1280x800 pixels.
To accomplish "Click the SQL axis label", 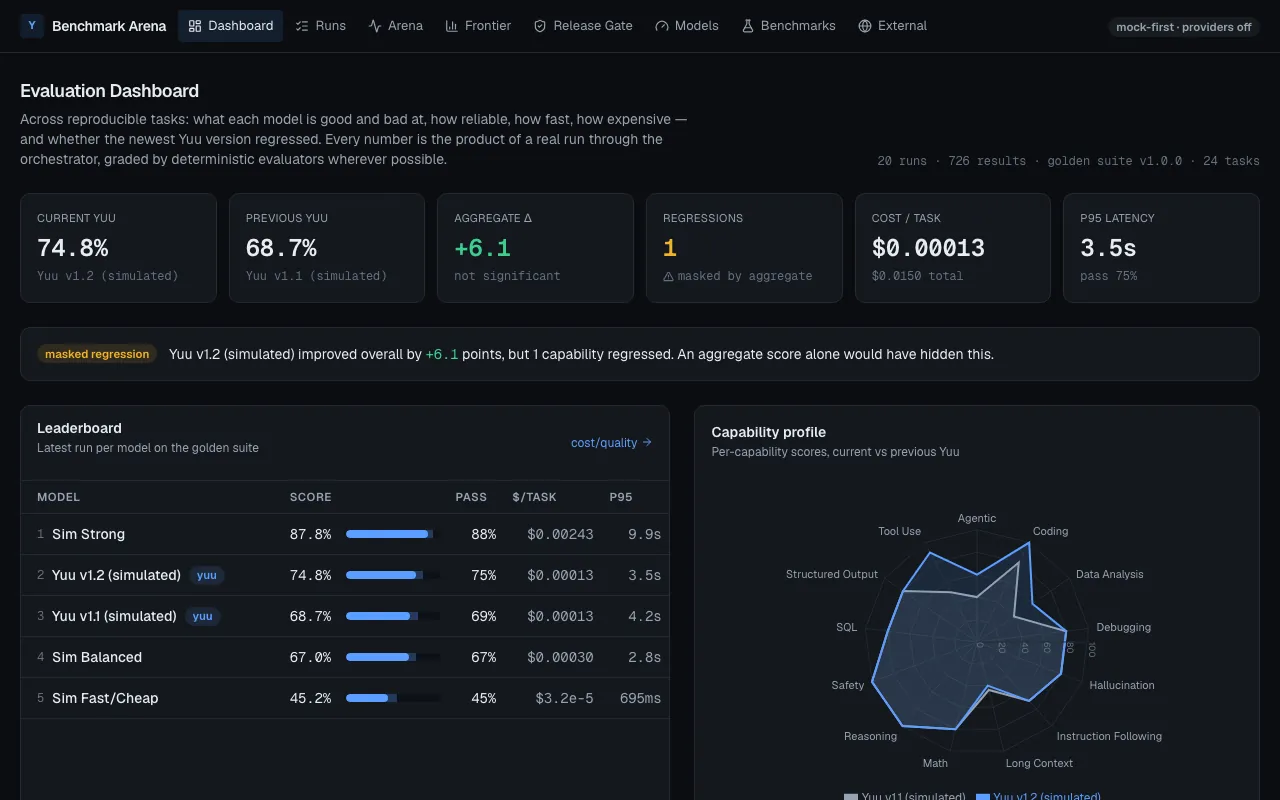I will coord(846,627).
